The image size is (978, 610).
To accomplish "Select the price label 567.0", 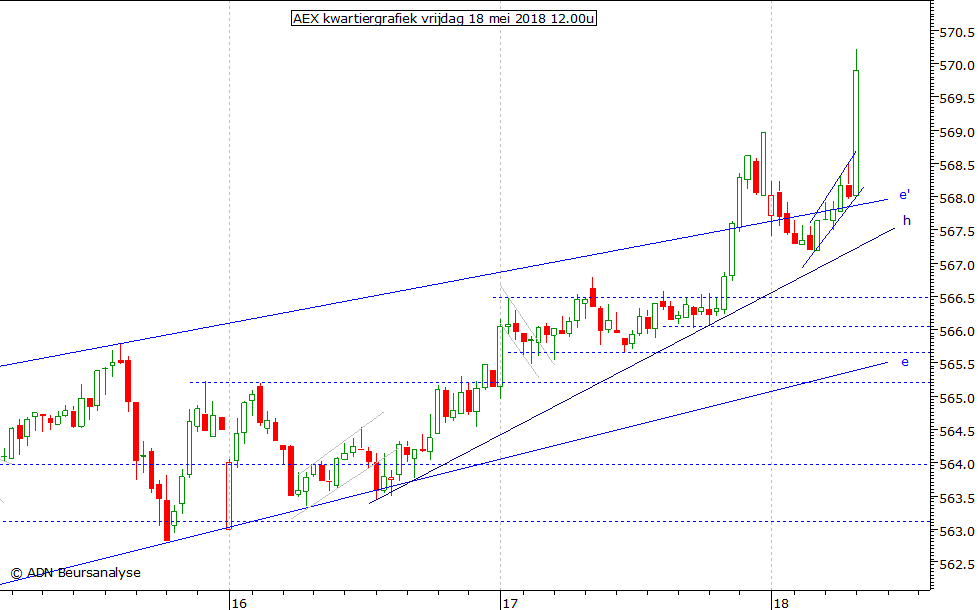I will click(x=957, y=265).
